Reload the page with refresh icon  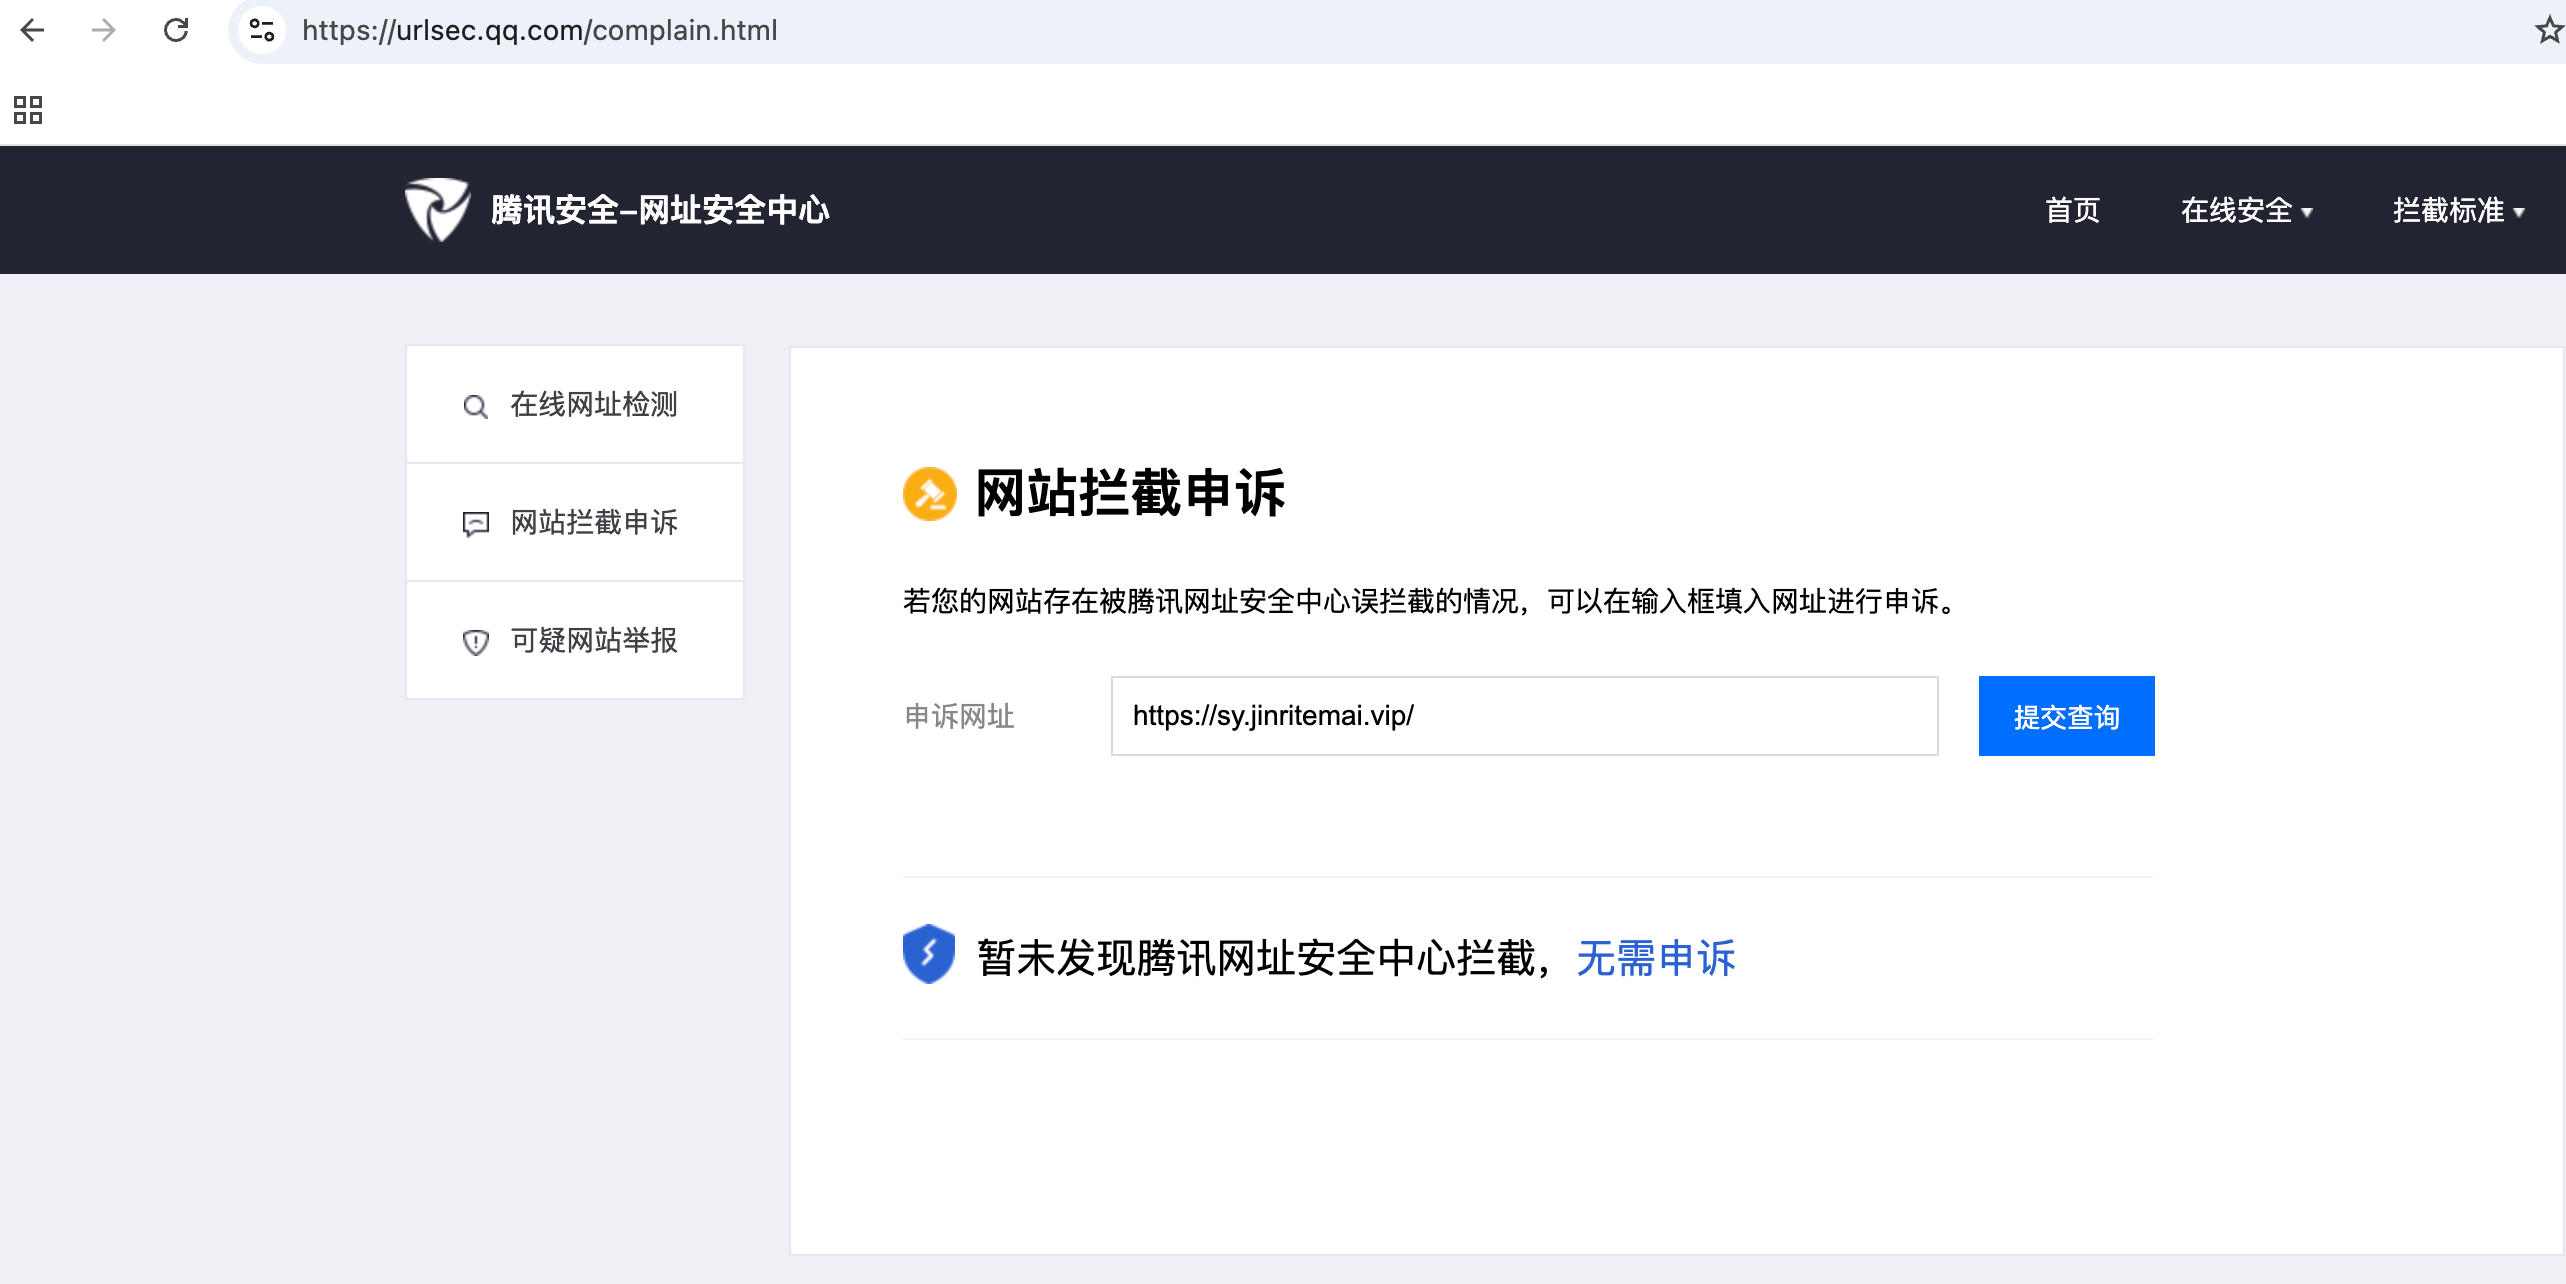176,30
